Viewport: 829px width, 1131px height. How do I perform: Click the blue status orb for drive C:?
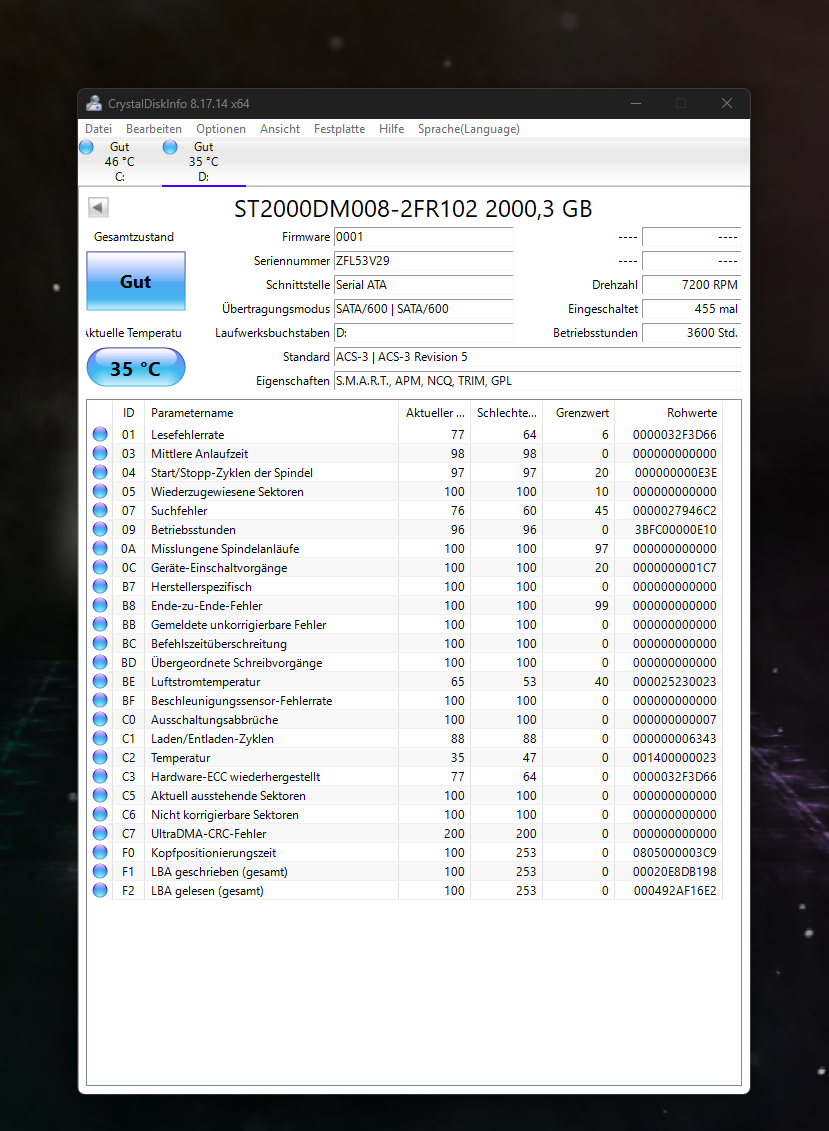pyautogui.click(x=87, y=147)
